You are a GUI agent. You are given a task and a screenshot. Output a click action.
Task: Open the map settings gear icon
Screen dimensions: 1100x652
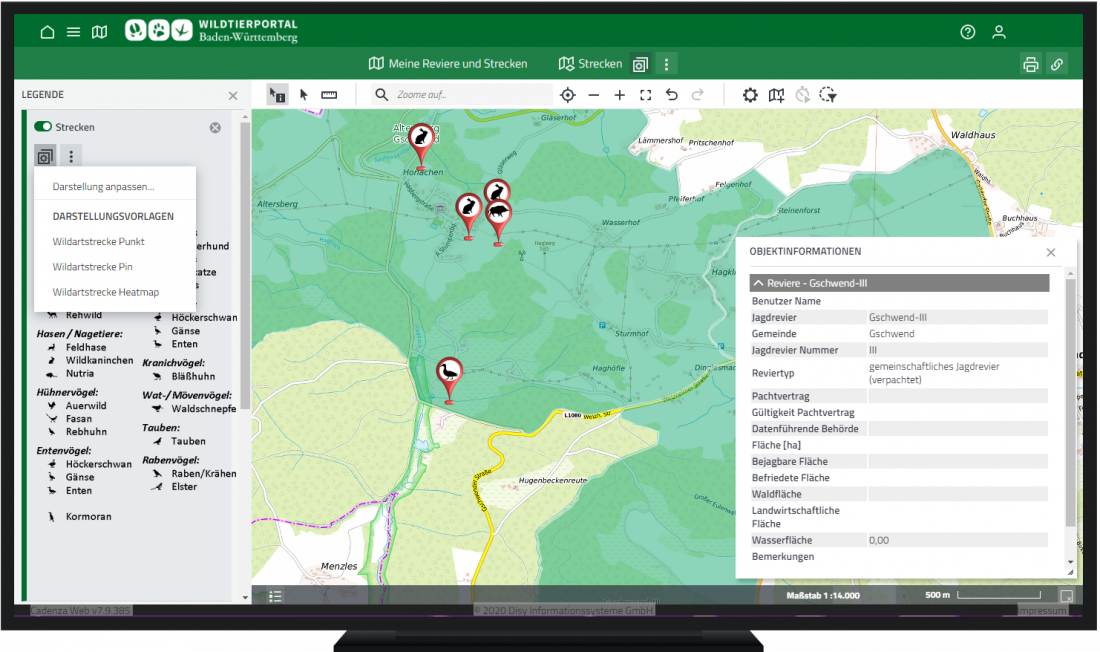(750, 94)
